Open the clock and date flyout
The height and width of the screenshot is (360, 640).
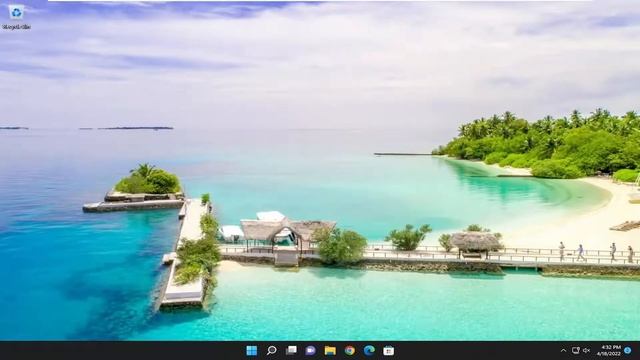point(609,351)
